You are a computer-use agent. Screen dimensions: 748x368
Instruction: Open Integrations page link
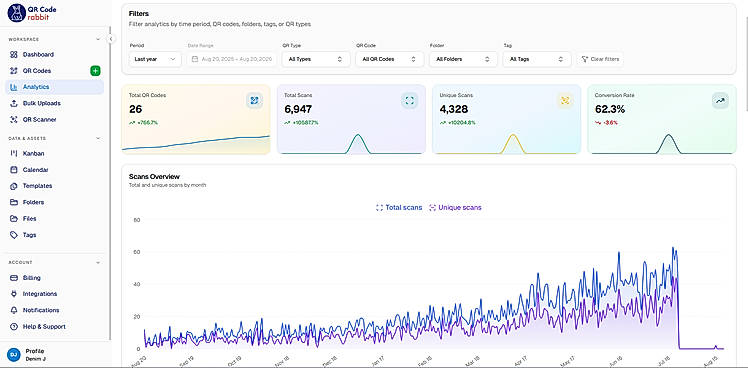point(54,294)
